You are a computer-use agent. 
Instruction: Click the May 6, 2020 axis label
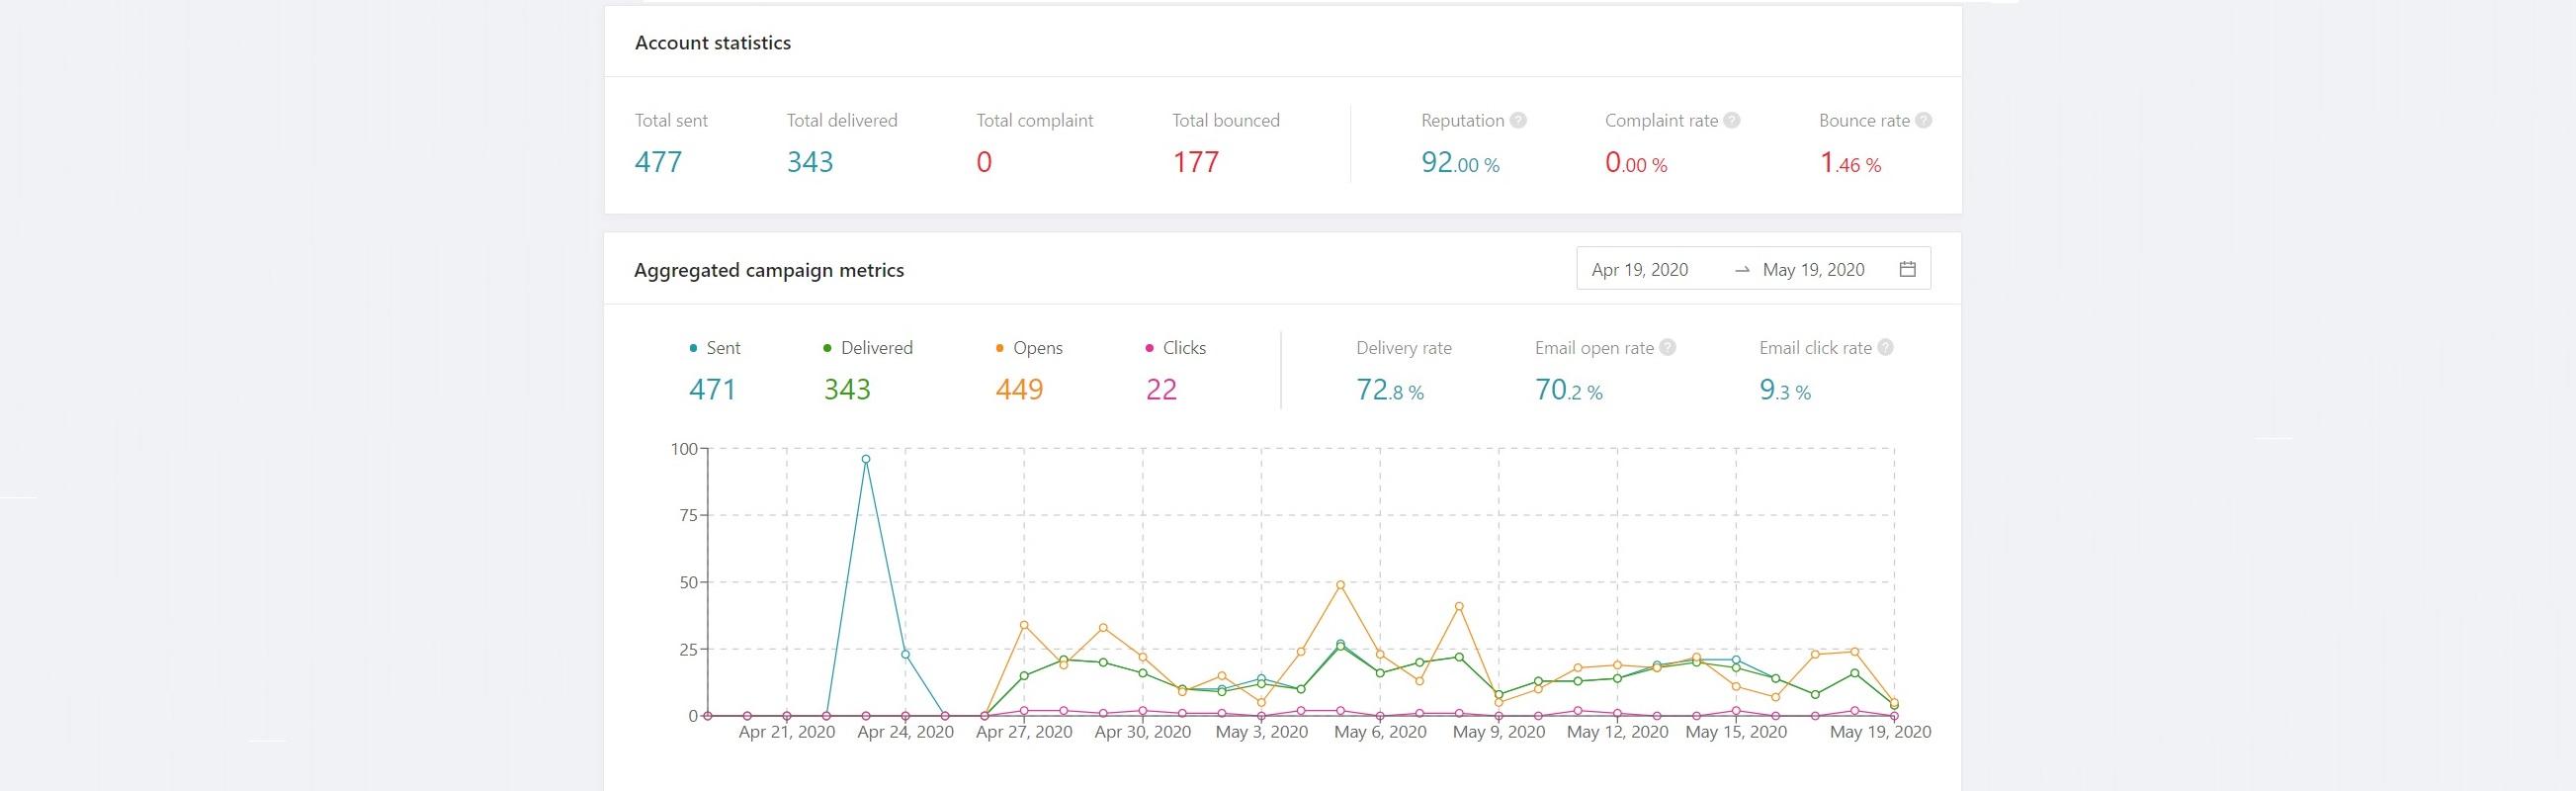point(1380,732)
